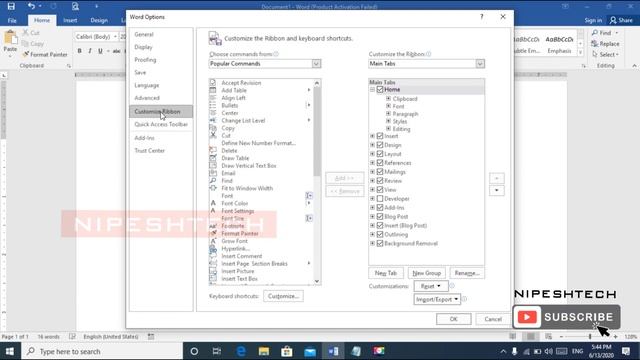Open Word Options help question mark
640x360 pixels.
pos(482,17)
